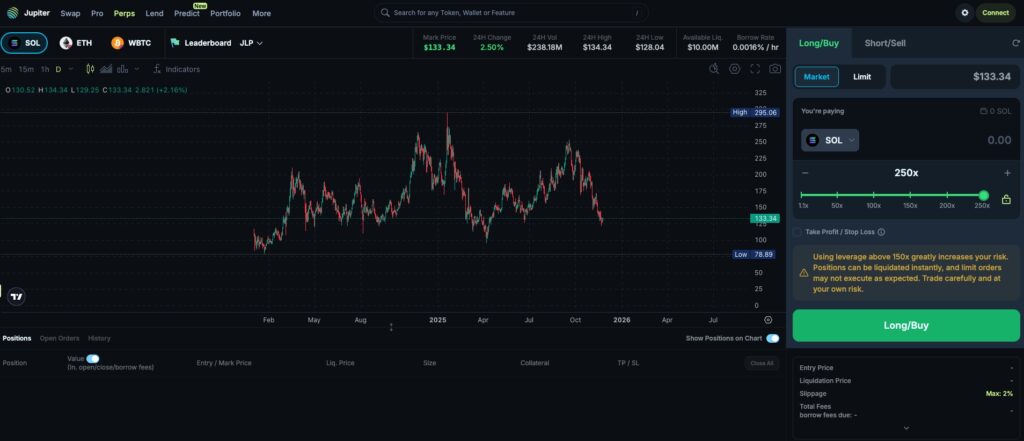Open the Indicators menu

pyautogui.click(x=176, y=69)
